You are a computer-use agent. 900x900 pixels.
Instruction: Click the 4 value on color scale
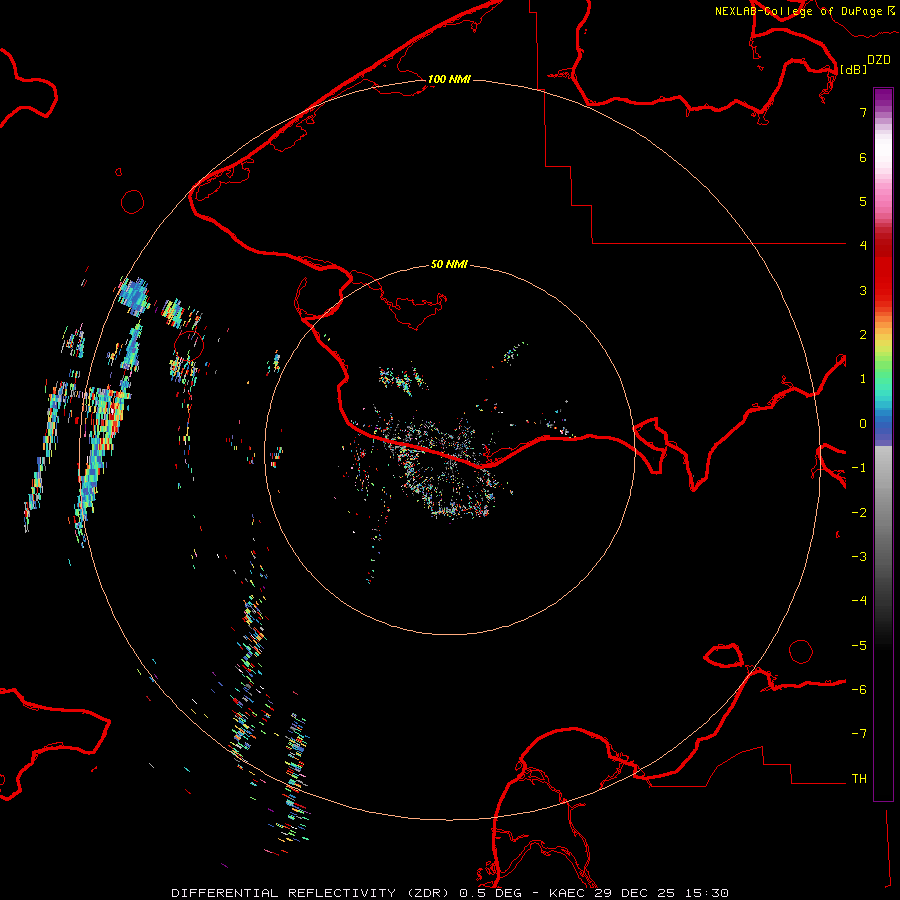863,246
